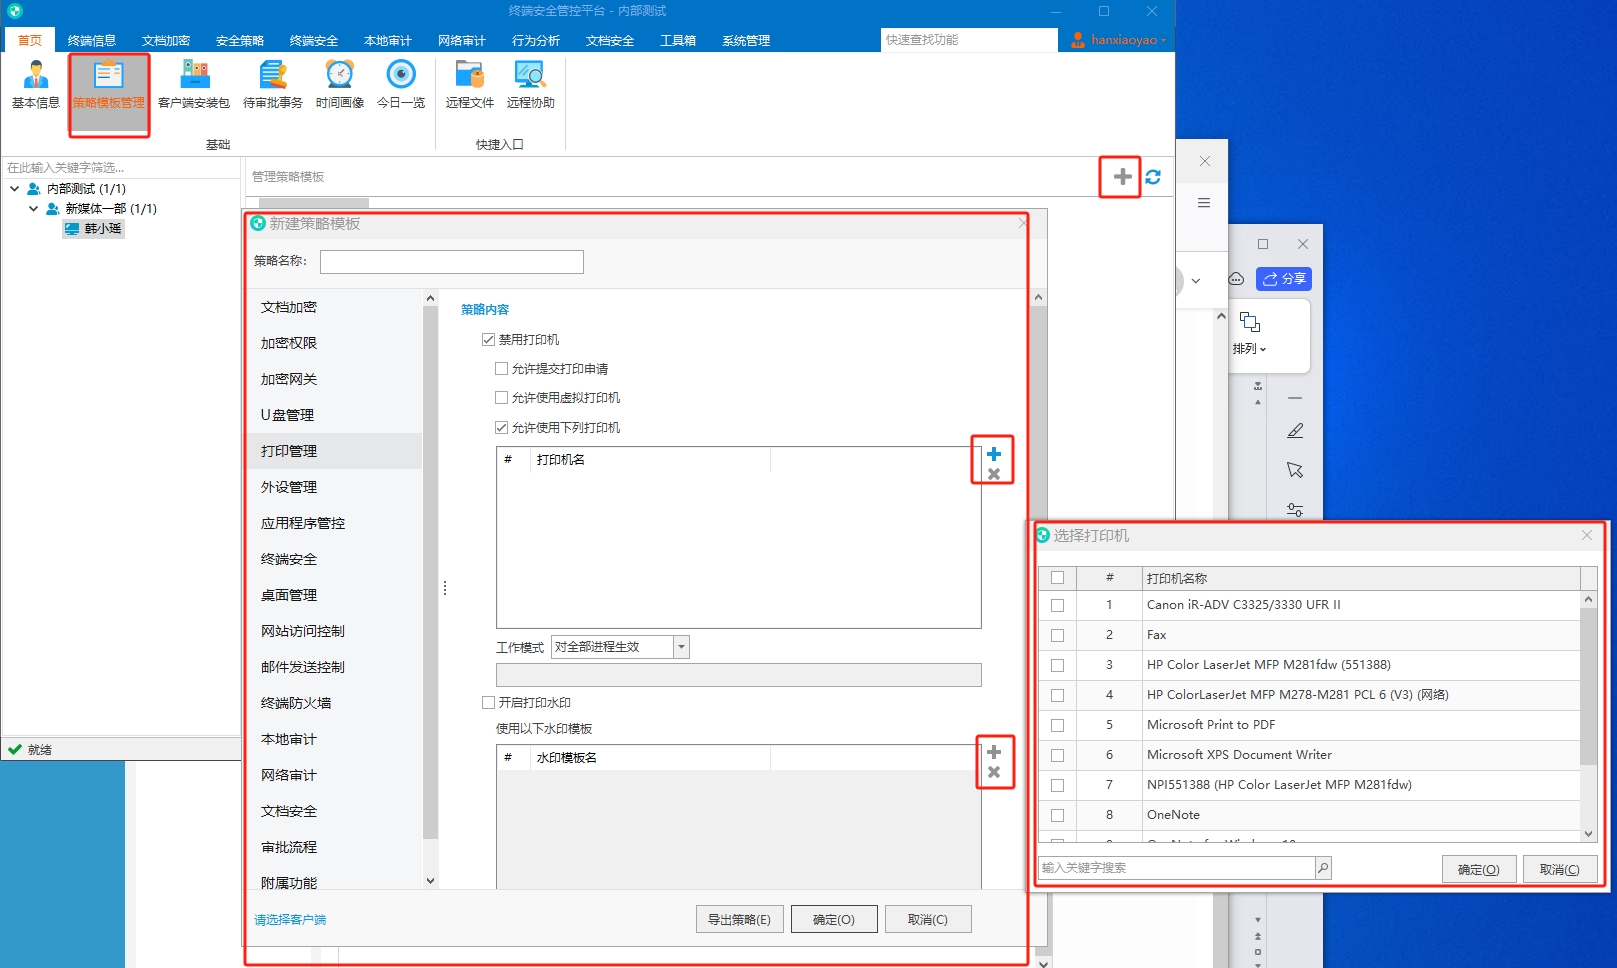Image resolution: width=1617 pixels, height=968 pixels.
Task: Select pen tool in background window
Action: click(x=1295, y=431)
